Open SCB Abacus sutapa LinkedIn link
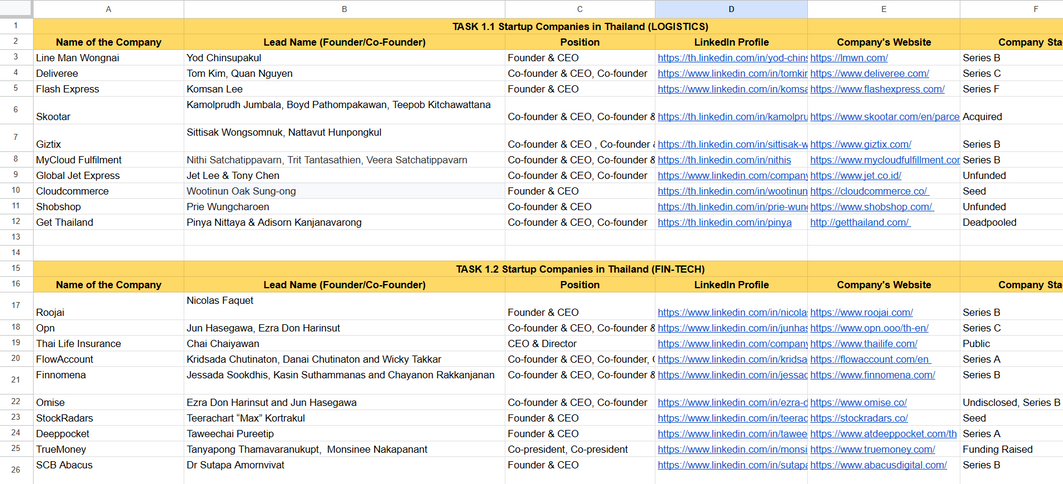This screenshot has height=484, width=1063. [x=733, y=465]
